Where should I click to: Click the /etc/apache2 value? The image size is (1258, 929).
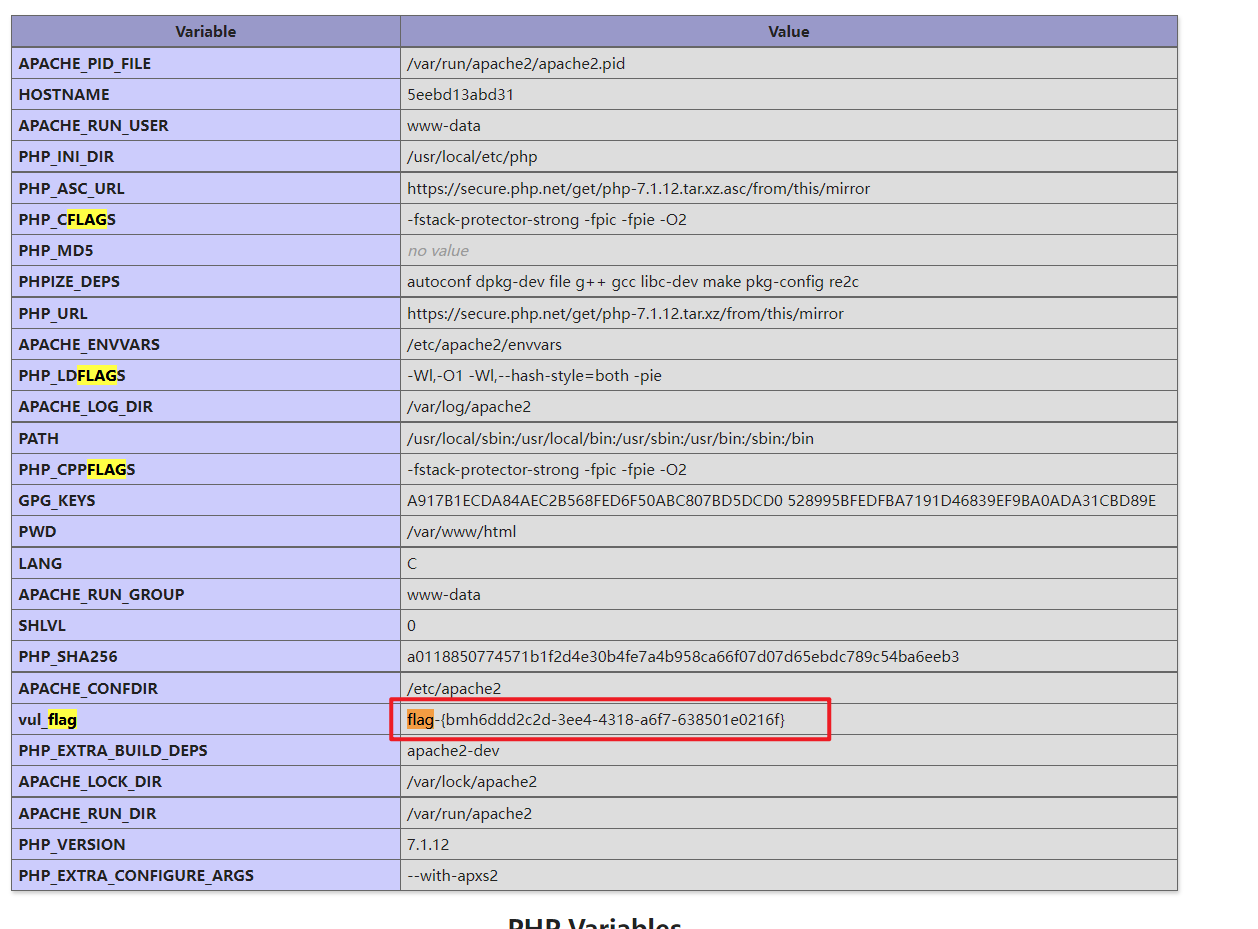(x=454, y=688)
